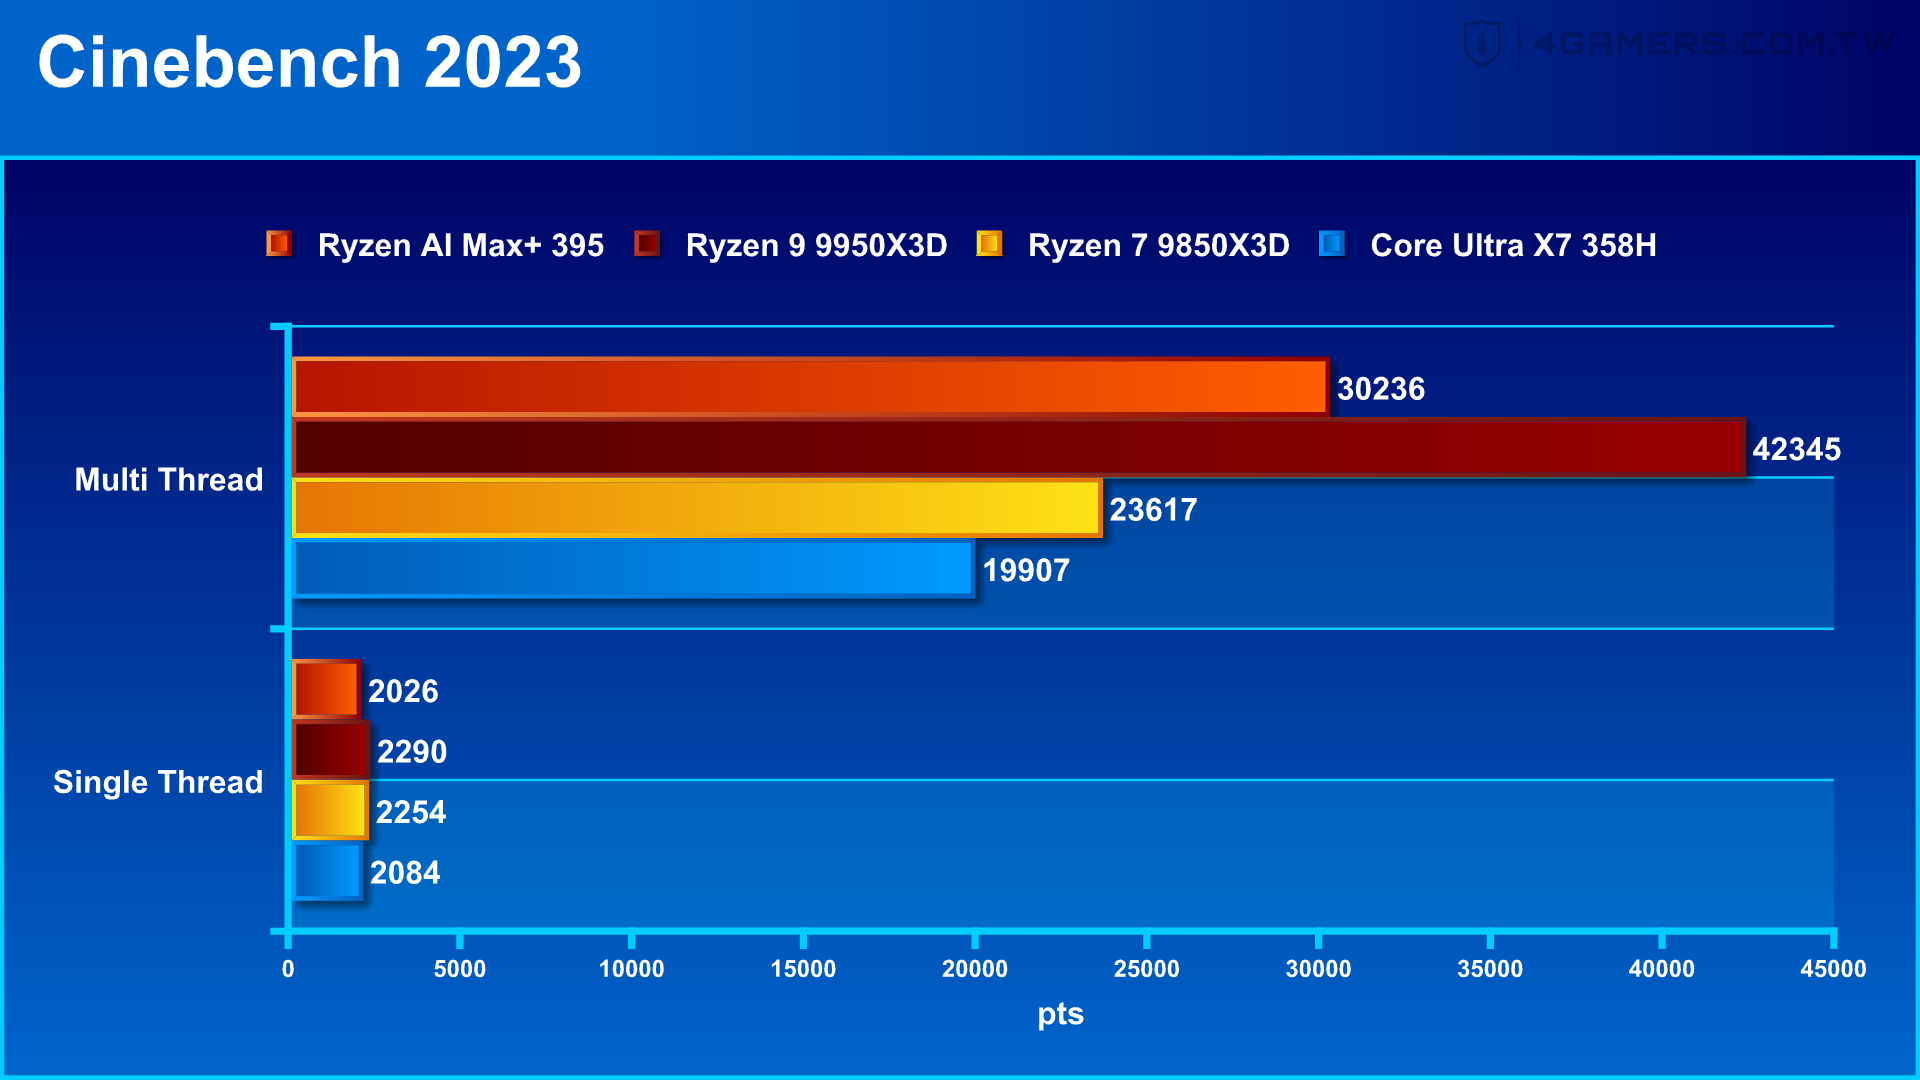Click the blue 19907 multi-thread bar
This screenshot has height=1080, width=1920.
pos(633,570)
